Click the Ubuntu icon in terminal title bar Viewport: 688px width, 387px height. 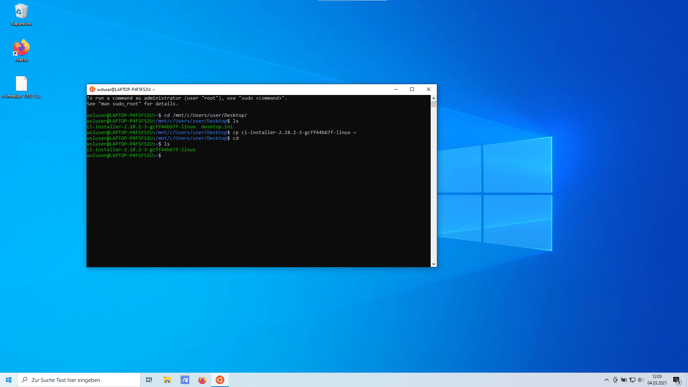click(92, 89)
